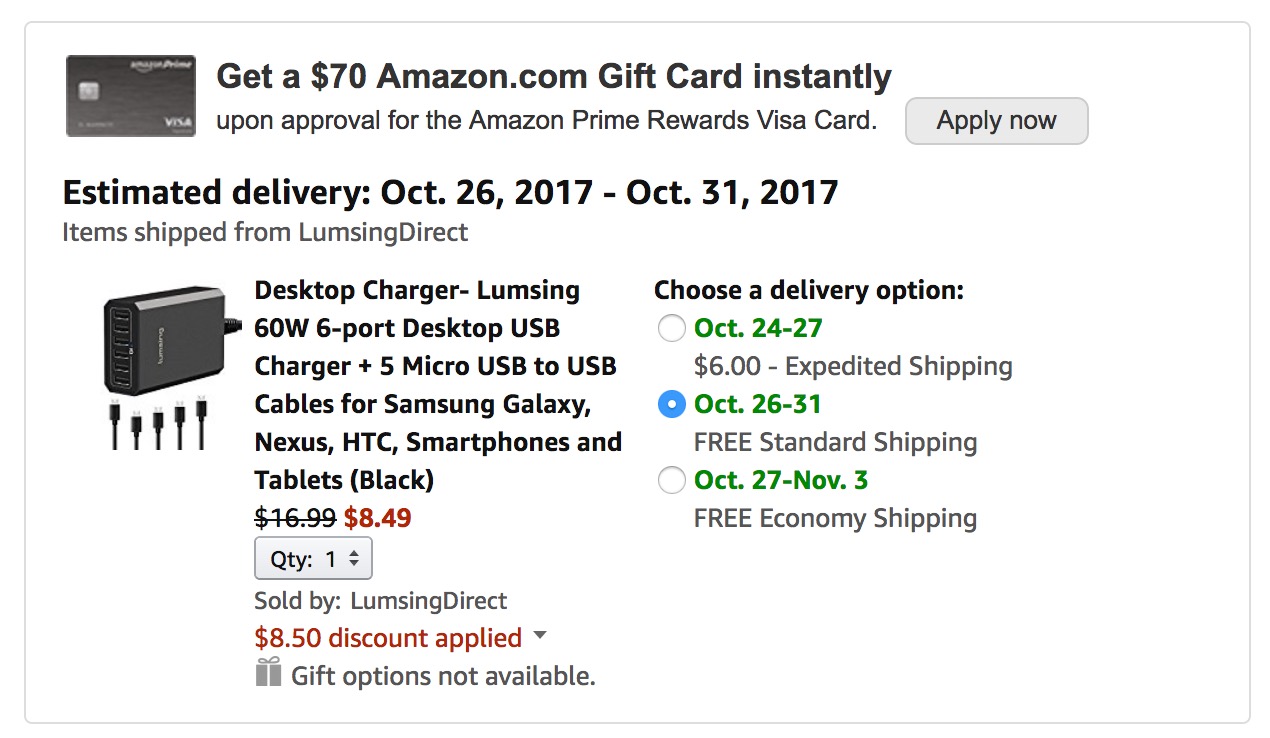Viewport: 1270px width, 738px height.
Task: Select the Oct. 24-27 Expedited Shipping radio button
Action: click(672, 328)
